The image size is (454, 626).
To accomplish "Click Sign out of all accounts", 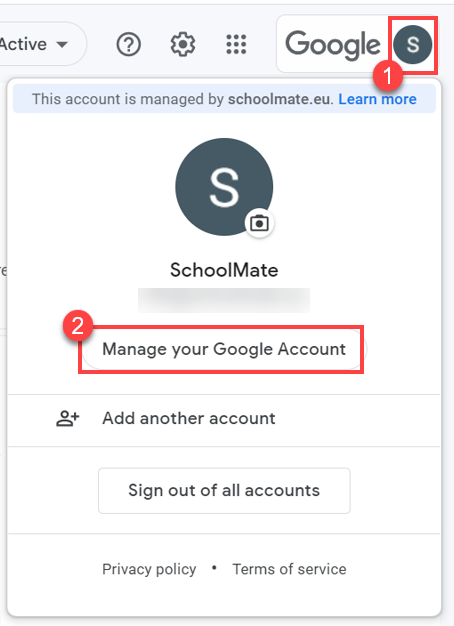I will point(224,491).
